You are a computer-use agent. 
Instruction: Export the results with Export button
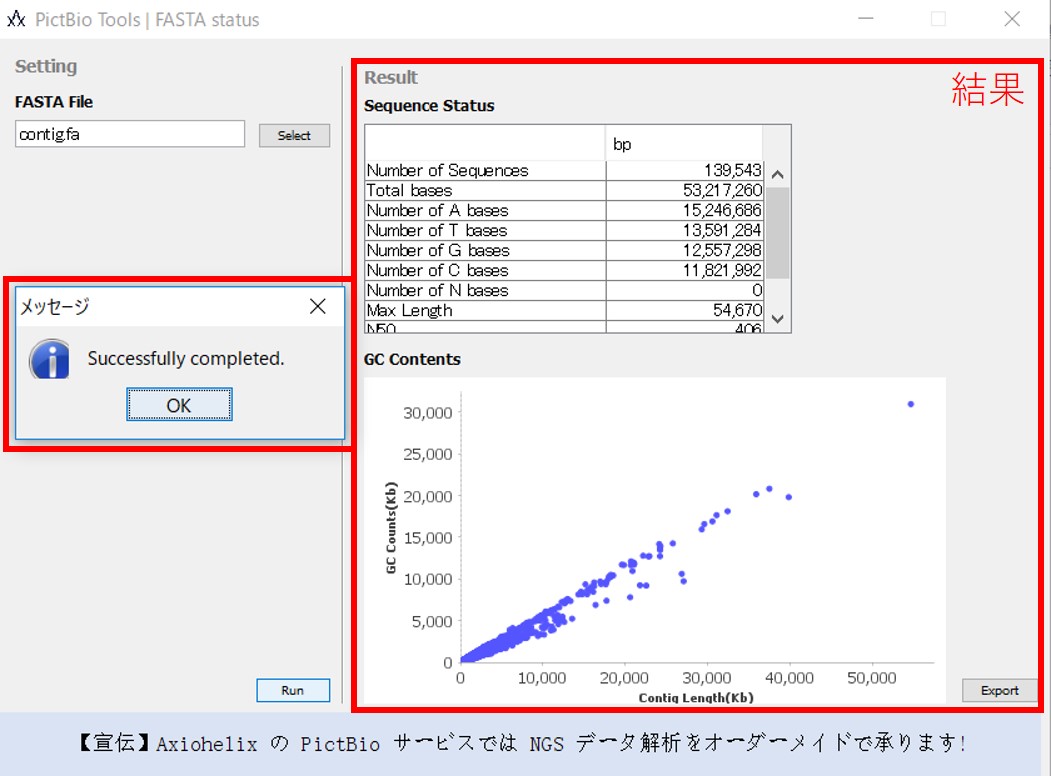[x=999, y=690]
